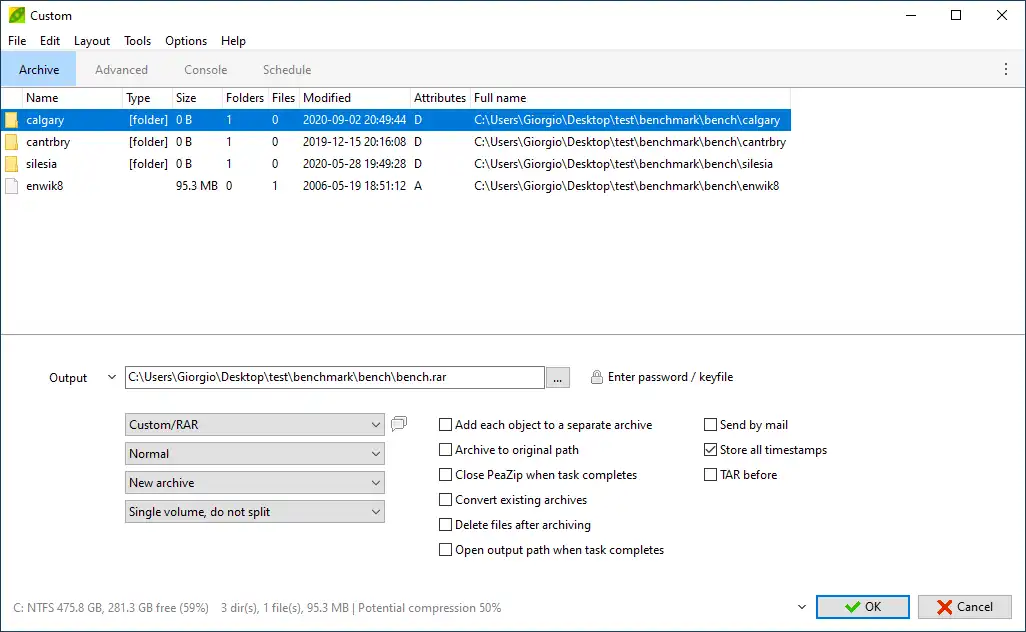Uncheck Store all timestamps

711,450
